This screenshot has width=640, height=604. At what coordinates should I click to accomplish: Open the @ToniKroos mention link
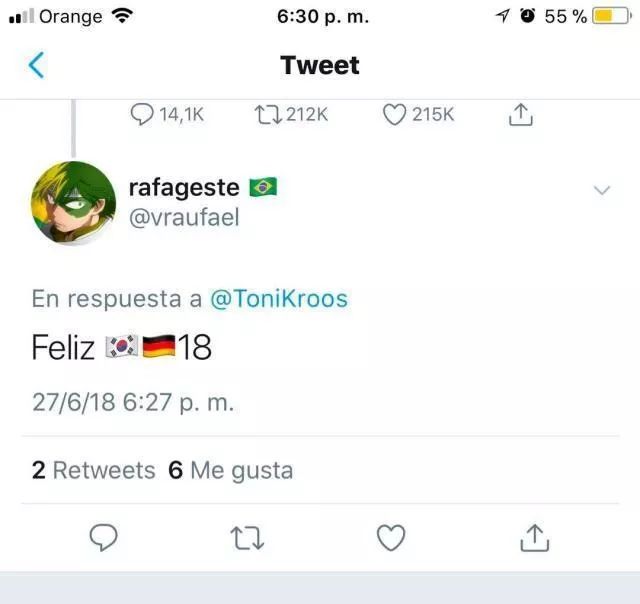click(279, 298)
